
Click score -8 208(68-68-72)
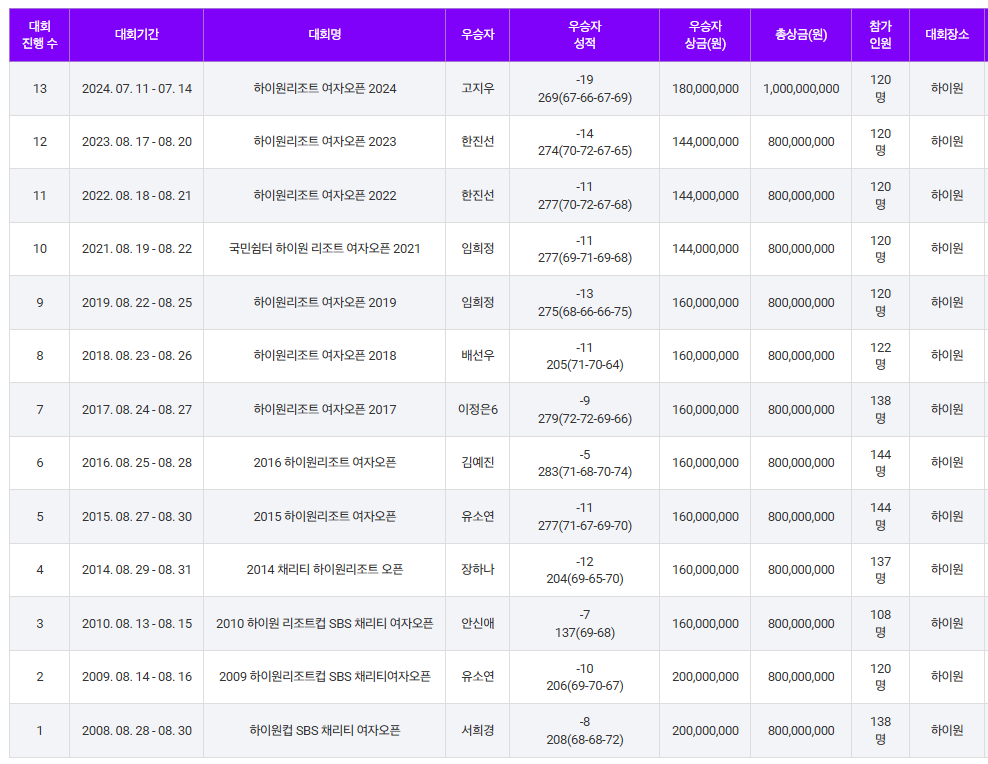pyautogui.click(x=585, y=731)
